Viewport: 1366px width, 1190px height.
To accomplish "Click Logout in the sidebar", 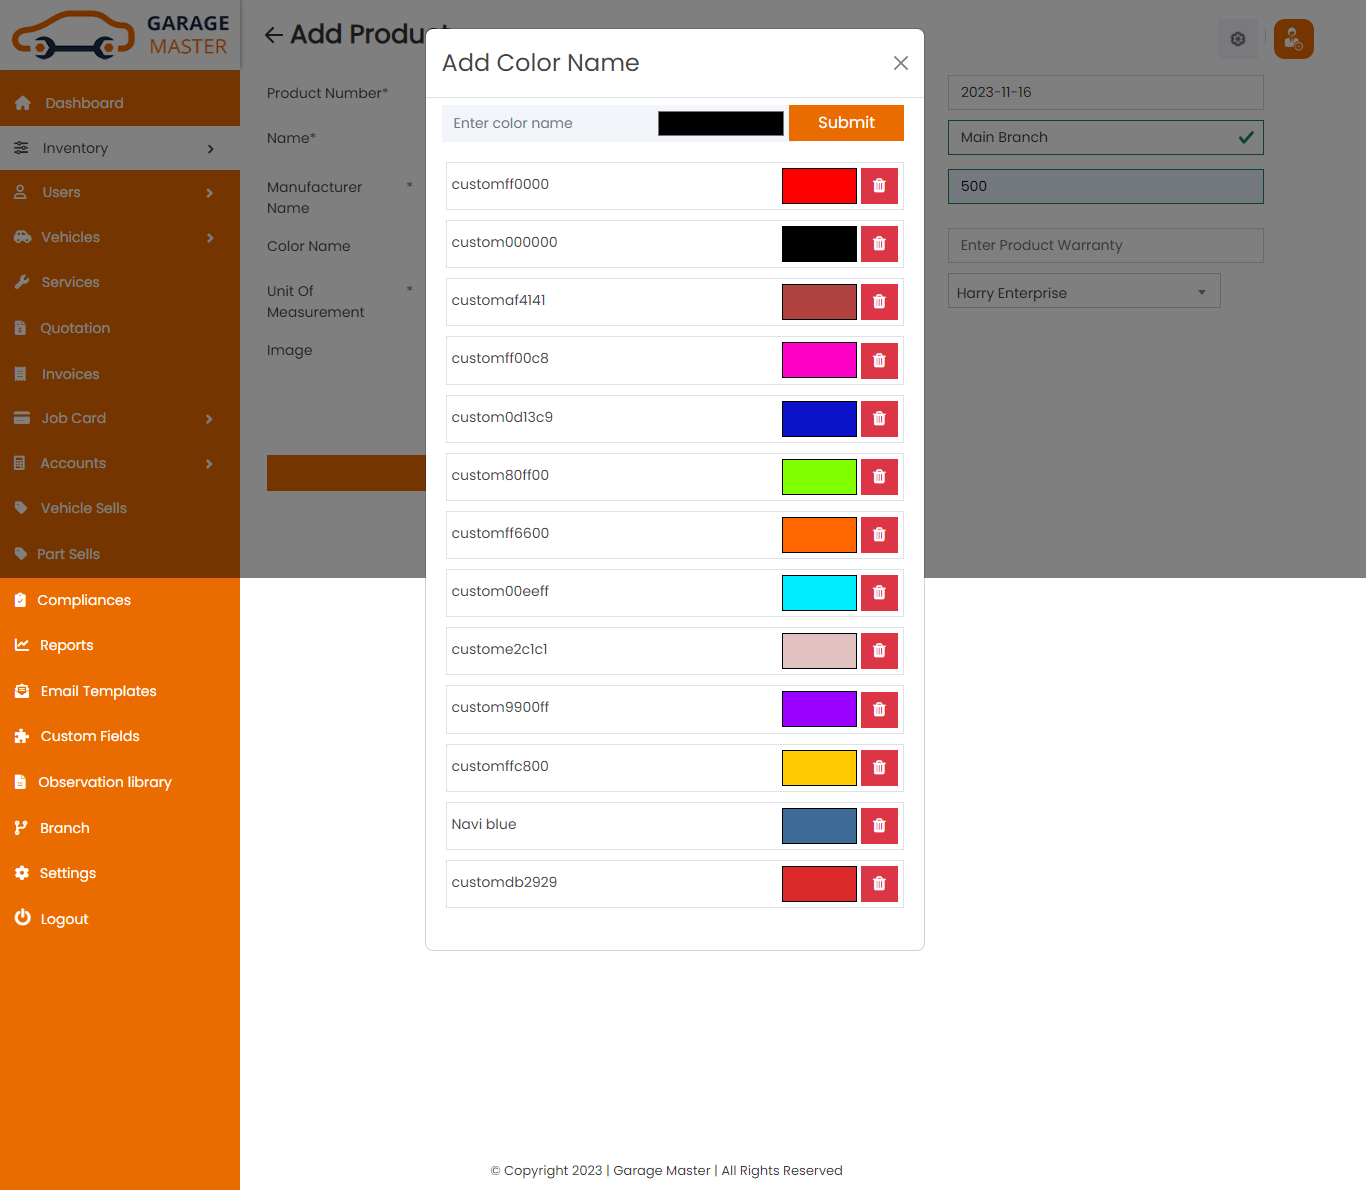I will (64, 919).
